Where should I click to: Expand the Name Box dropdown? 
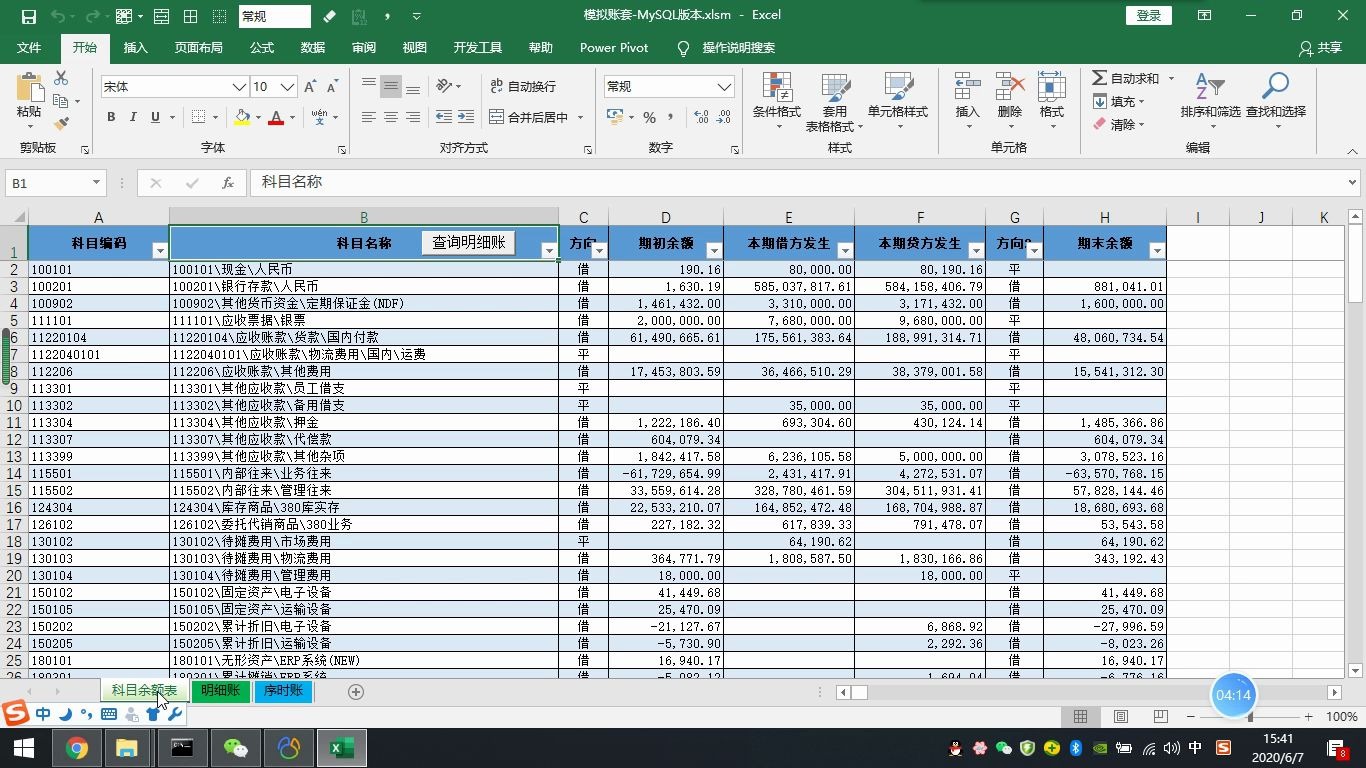[96, 183]
